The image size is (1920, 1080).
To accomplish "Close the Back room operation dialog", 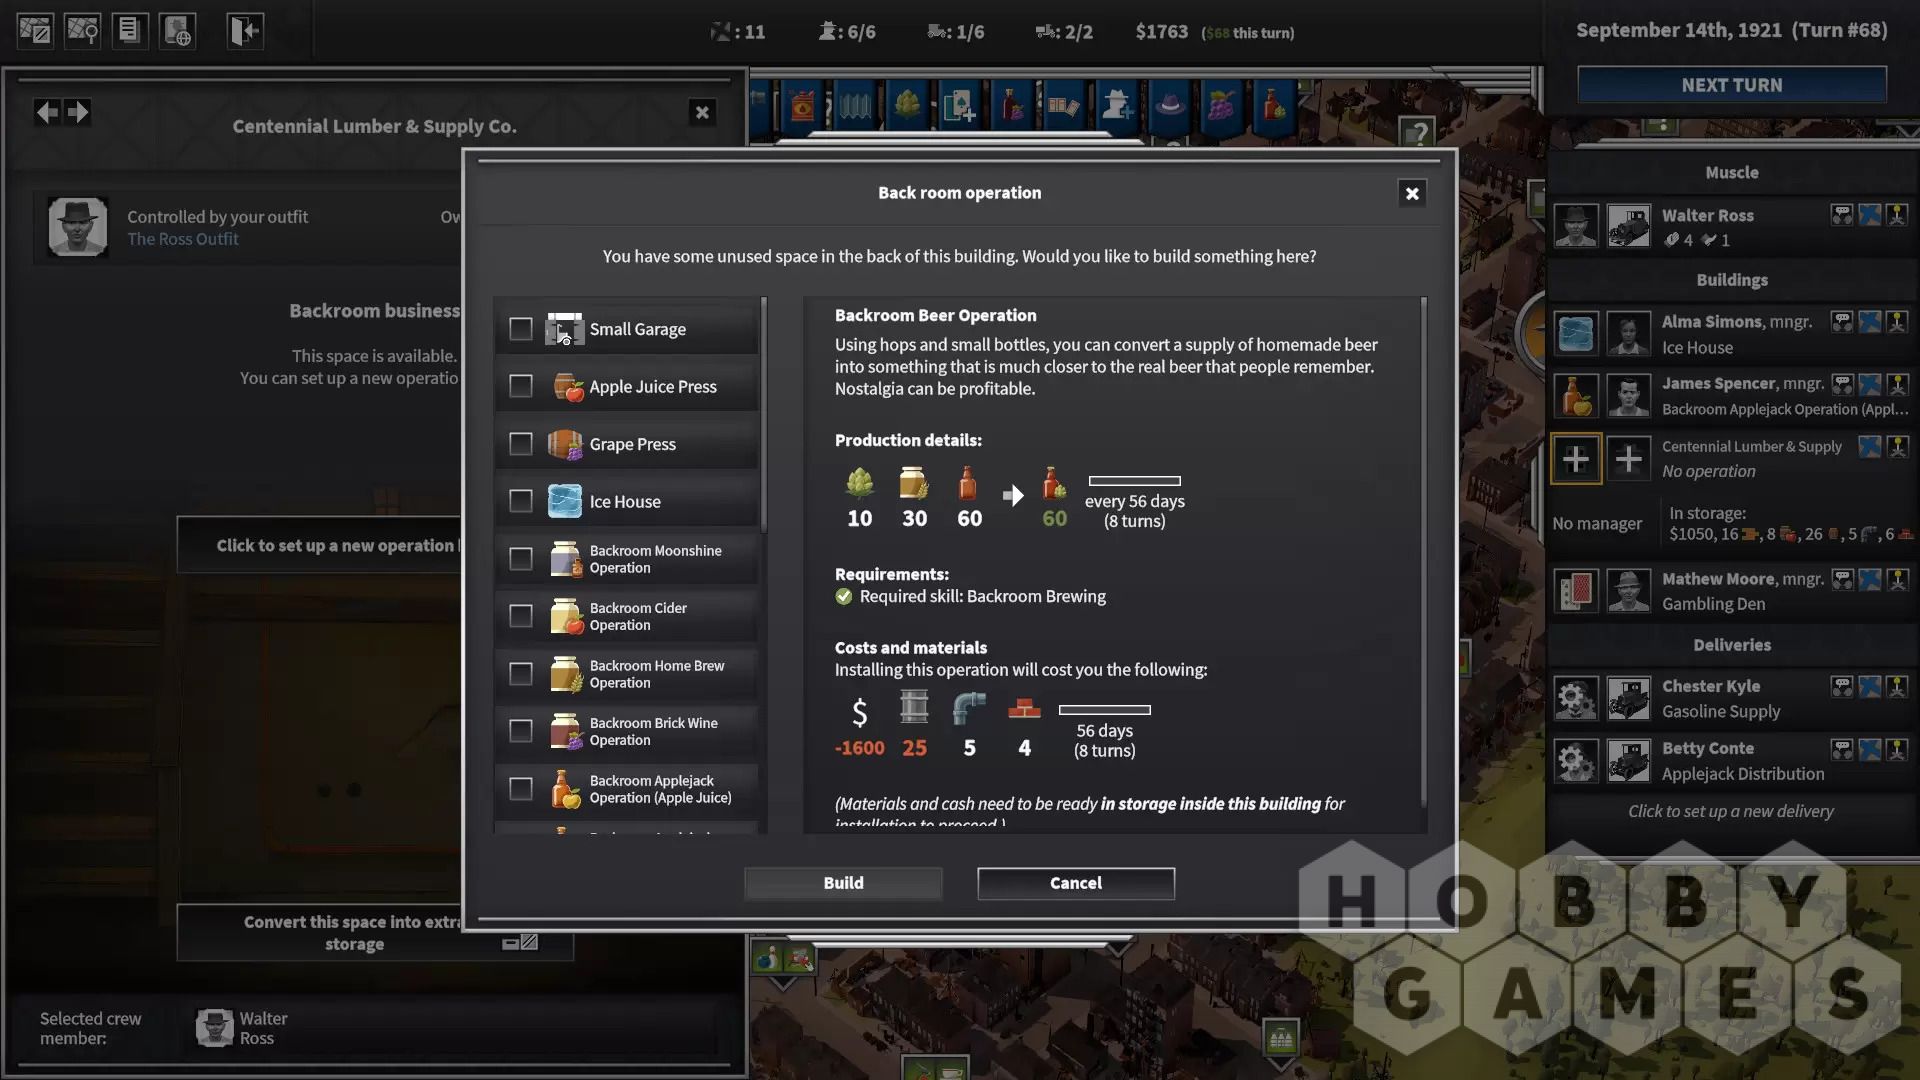I will point(1412,194).
